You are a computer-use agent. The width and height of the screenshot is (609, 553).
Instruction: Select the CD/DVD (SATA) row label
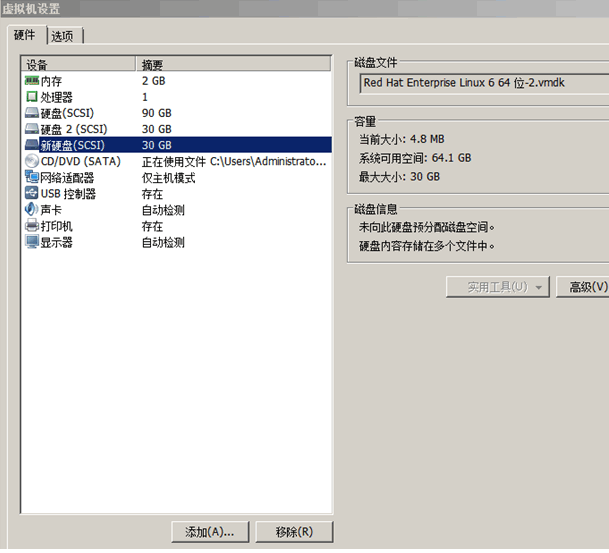(x=81, y=161)
